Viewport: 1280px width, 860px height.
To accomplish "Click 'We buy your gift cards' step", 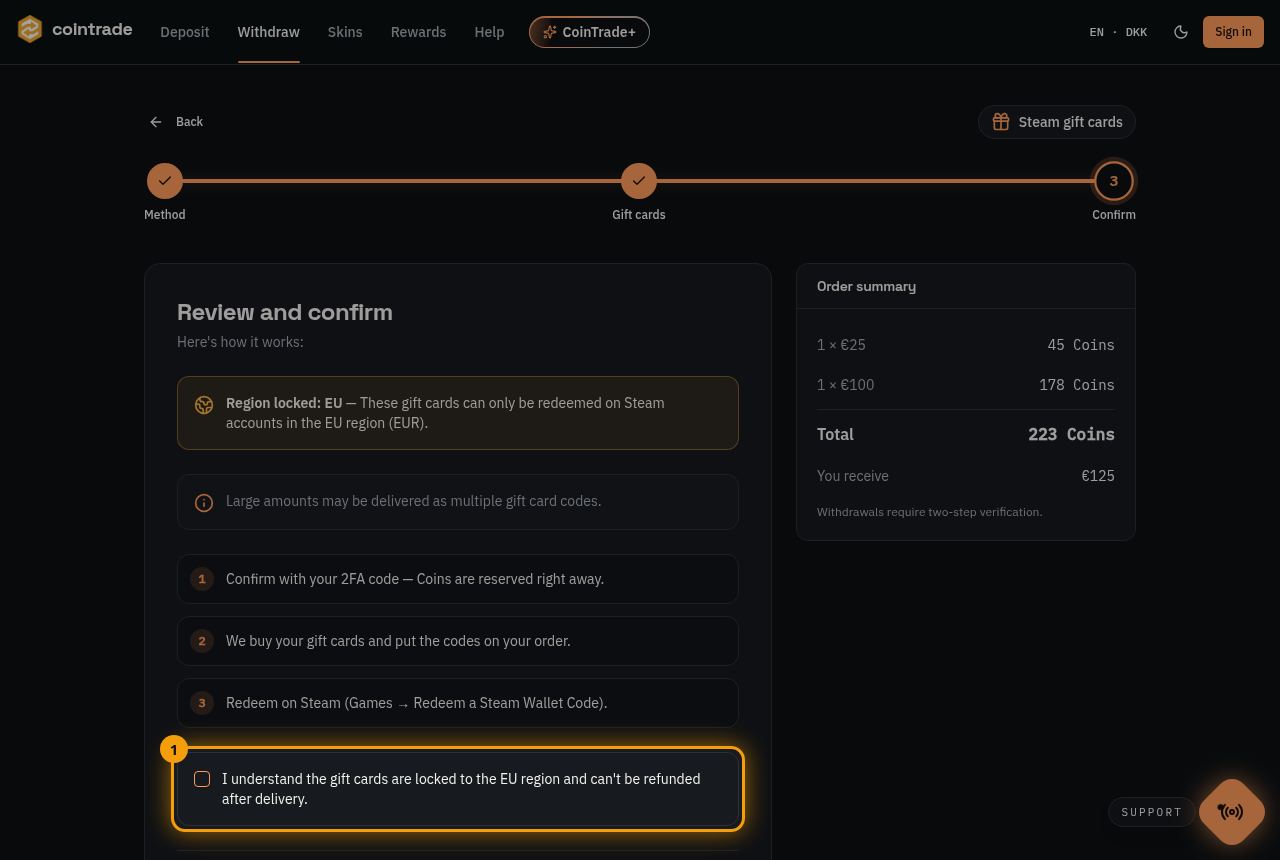I will tap(458, 641).
